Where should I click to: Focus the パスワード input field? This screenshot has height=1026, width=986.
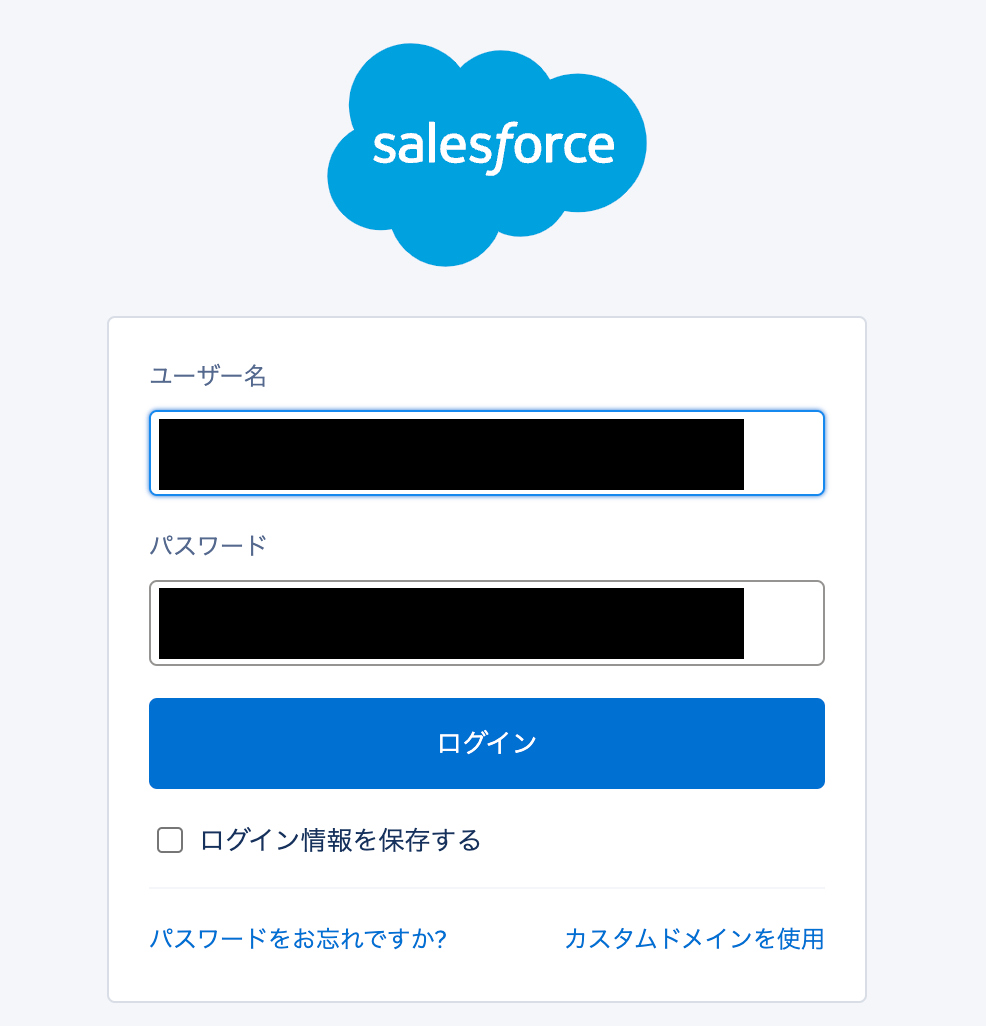point(486,623)
